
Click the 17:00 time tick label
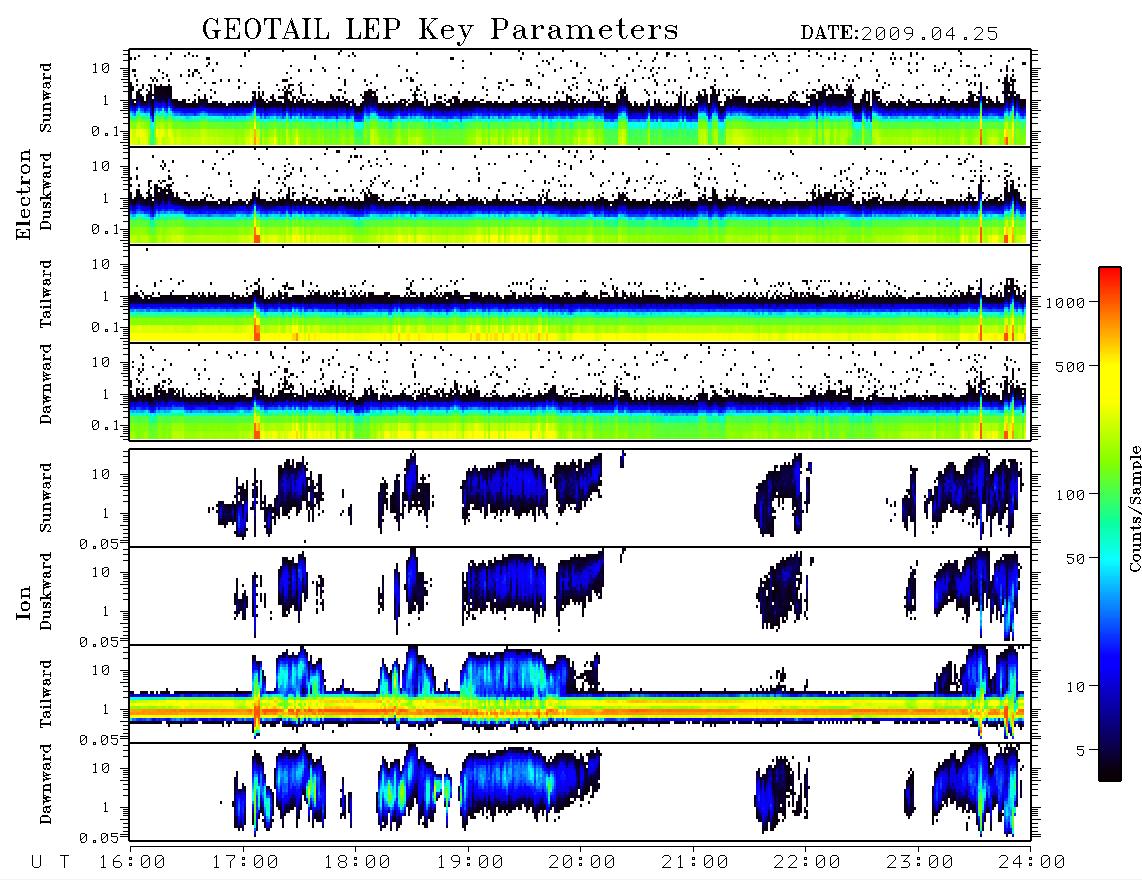pos(245,862)
